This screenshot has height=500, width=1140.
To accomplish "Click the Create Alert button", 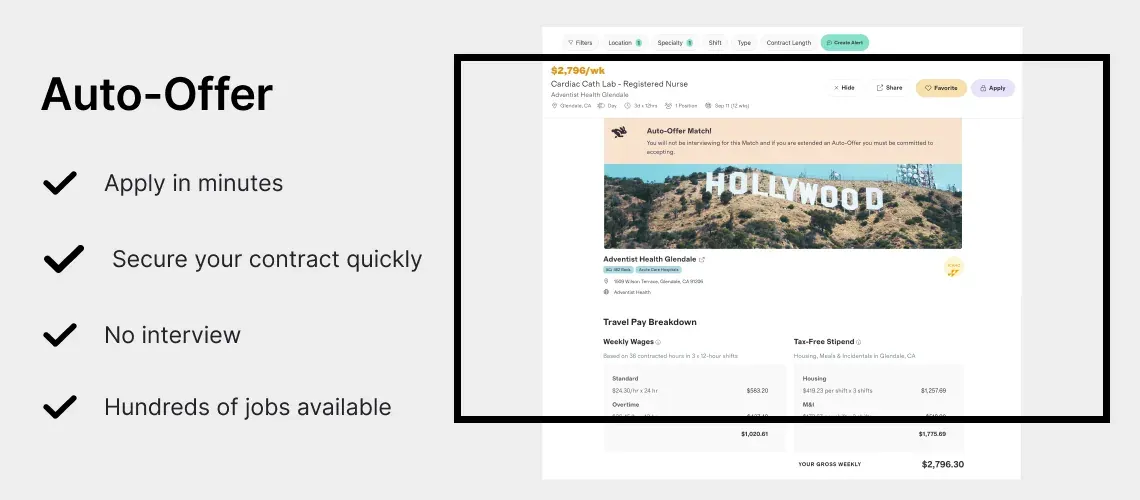I will pos(845,43).
